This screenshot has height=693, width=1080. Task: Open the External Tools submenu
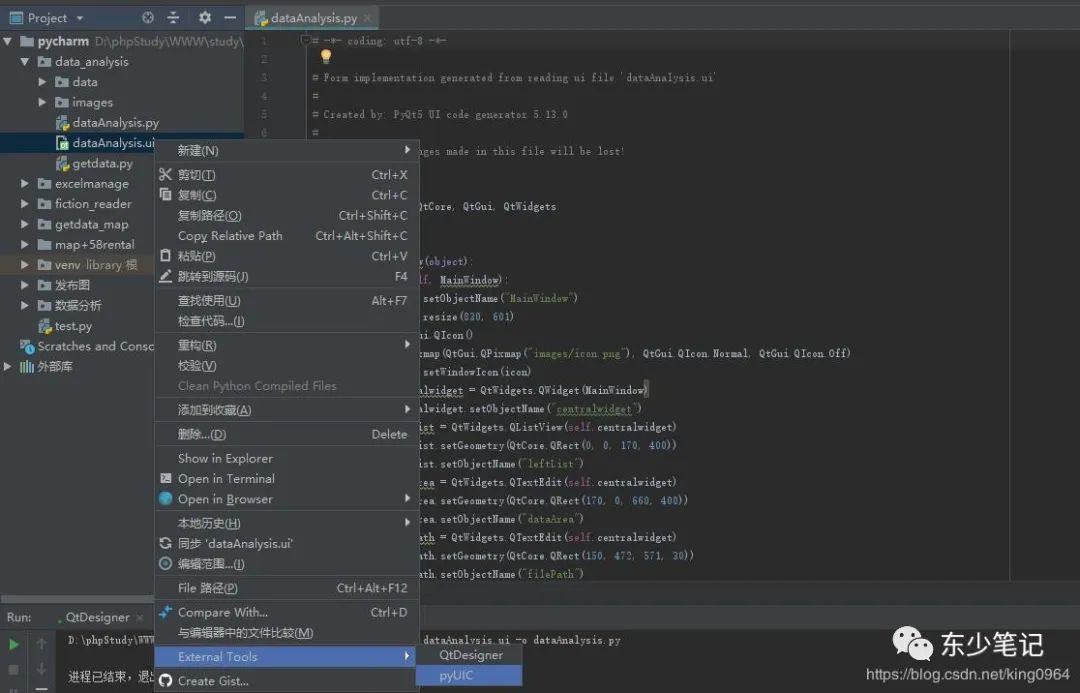tap(287, 656)
